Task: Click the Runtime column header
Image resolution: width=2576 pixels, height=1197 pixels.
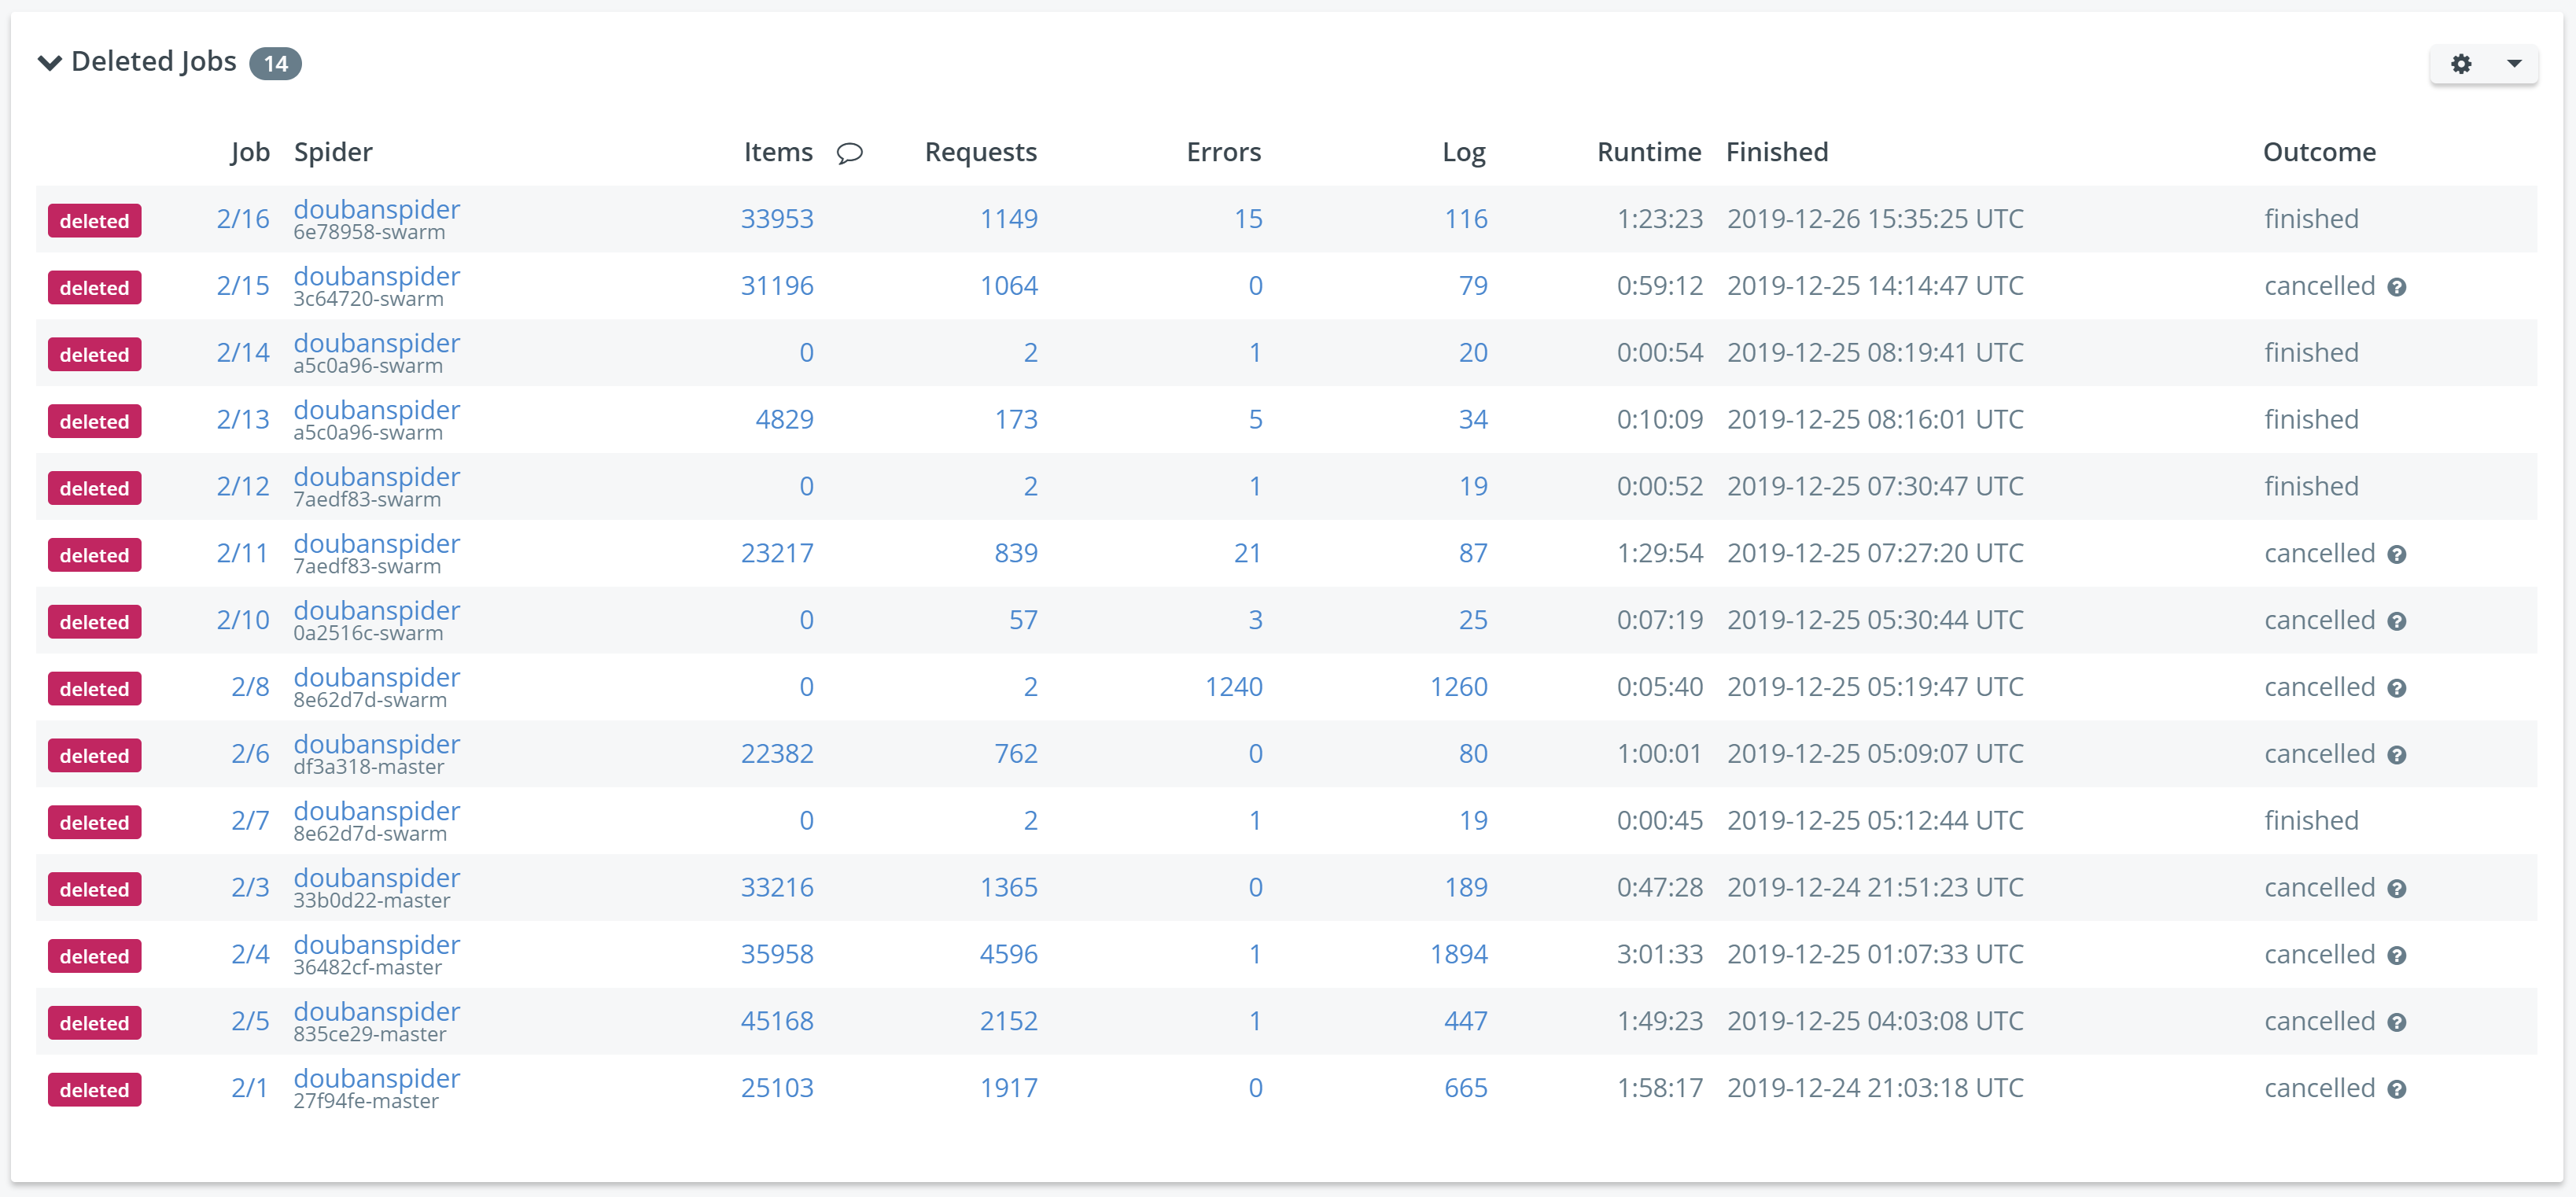Action: click(1649, 152)
